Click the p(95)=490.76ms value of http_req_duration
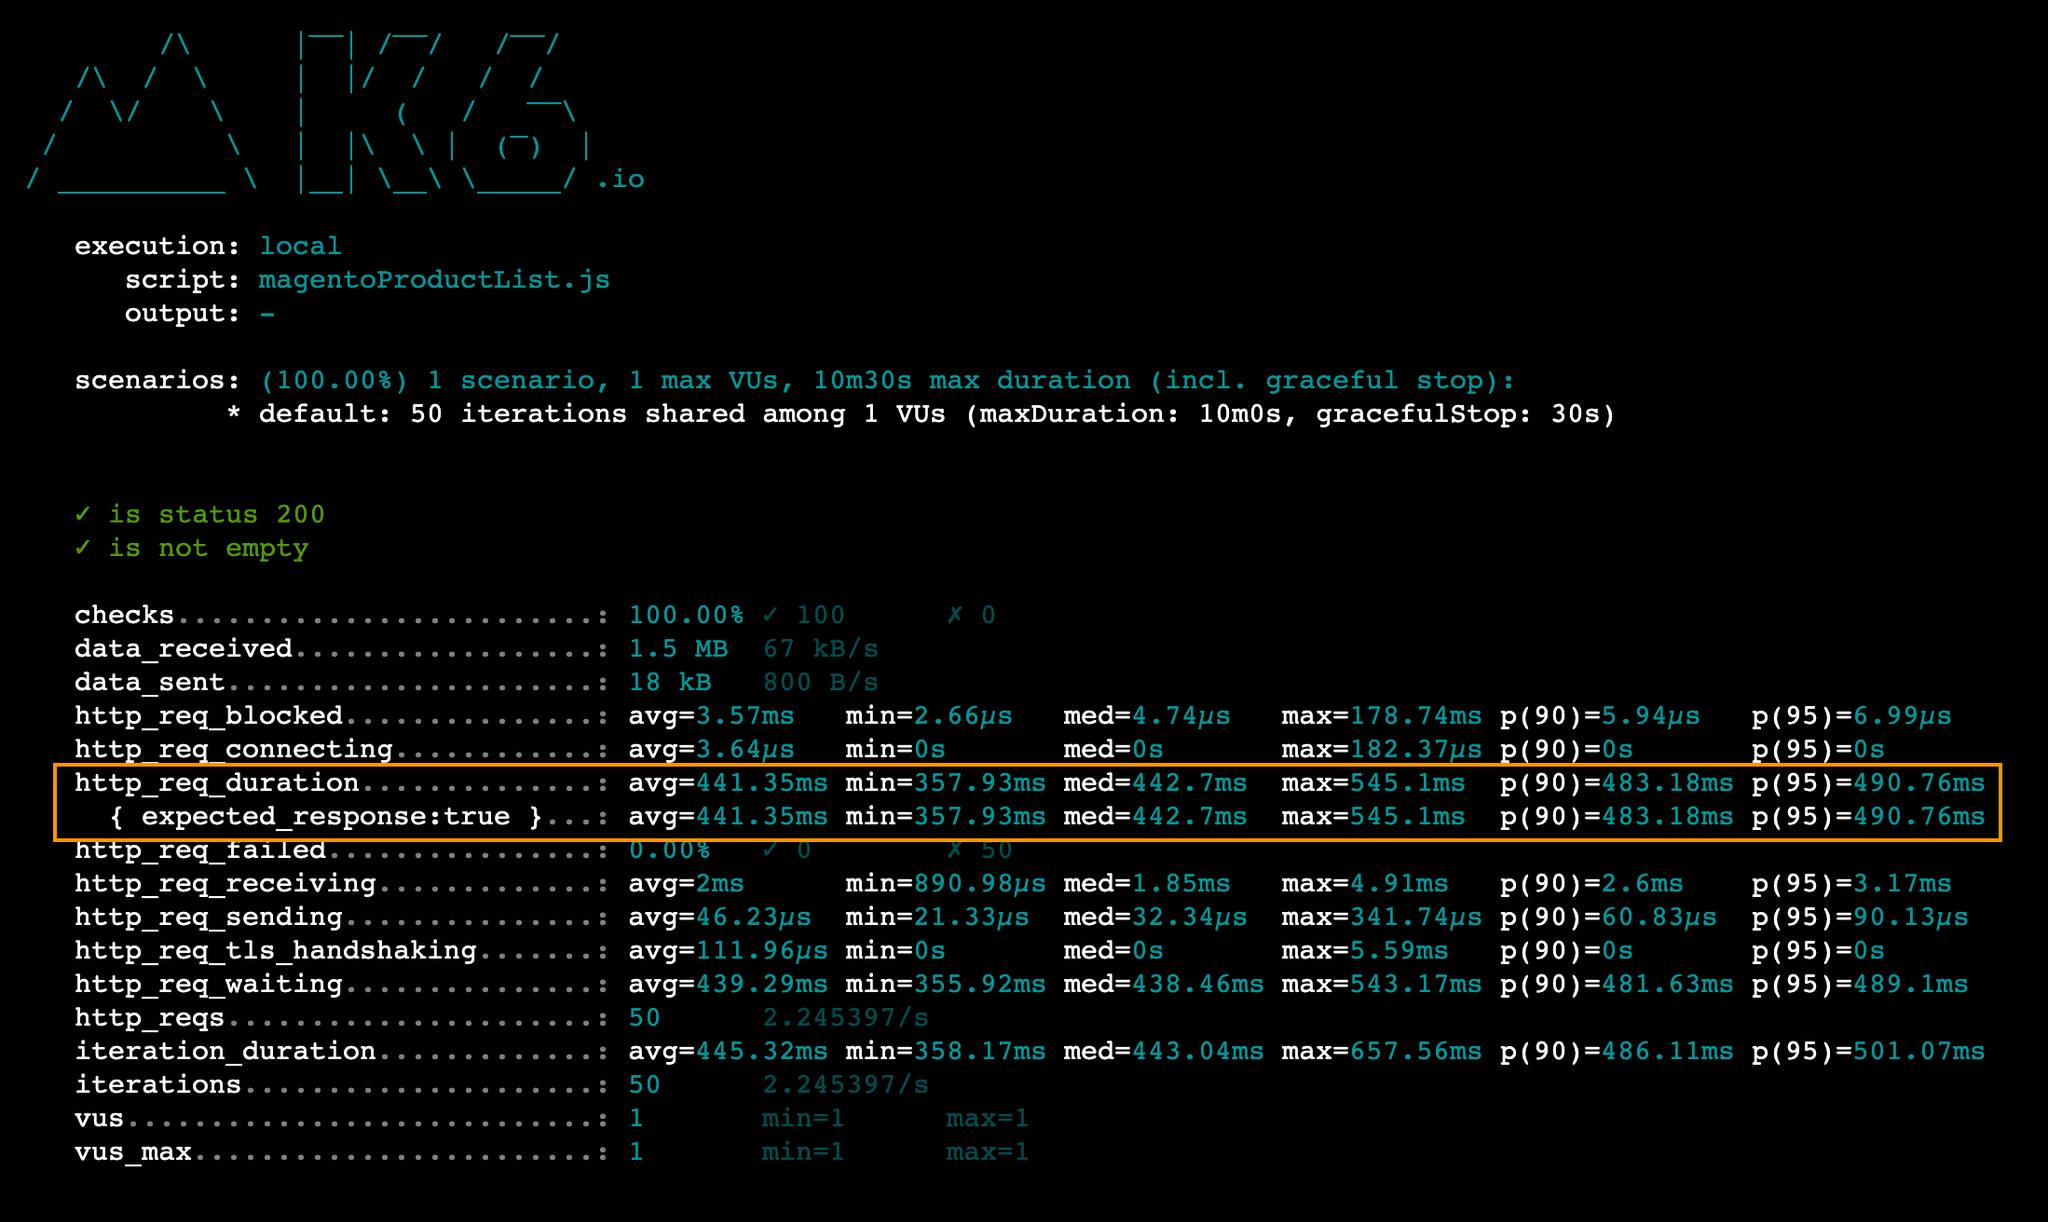This screenshot has height=1222, width=2048. 1868,783
